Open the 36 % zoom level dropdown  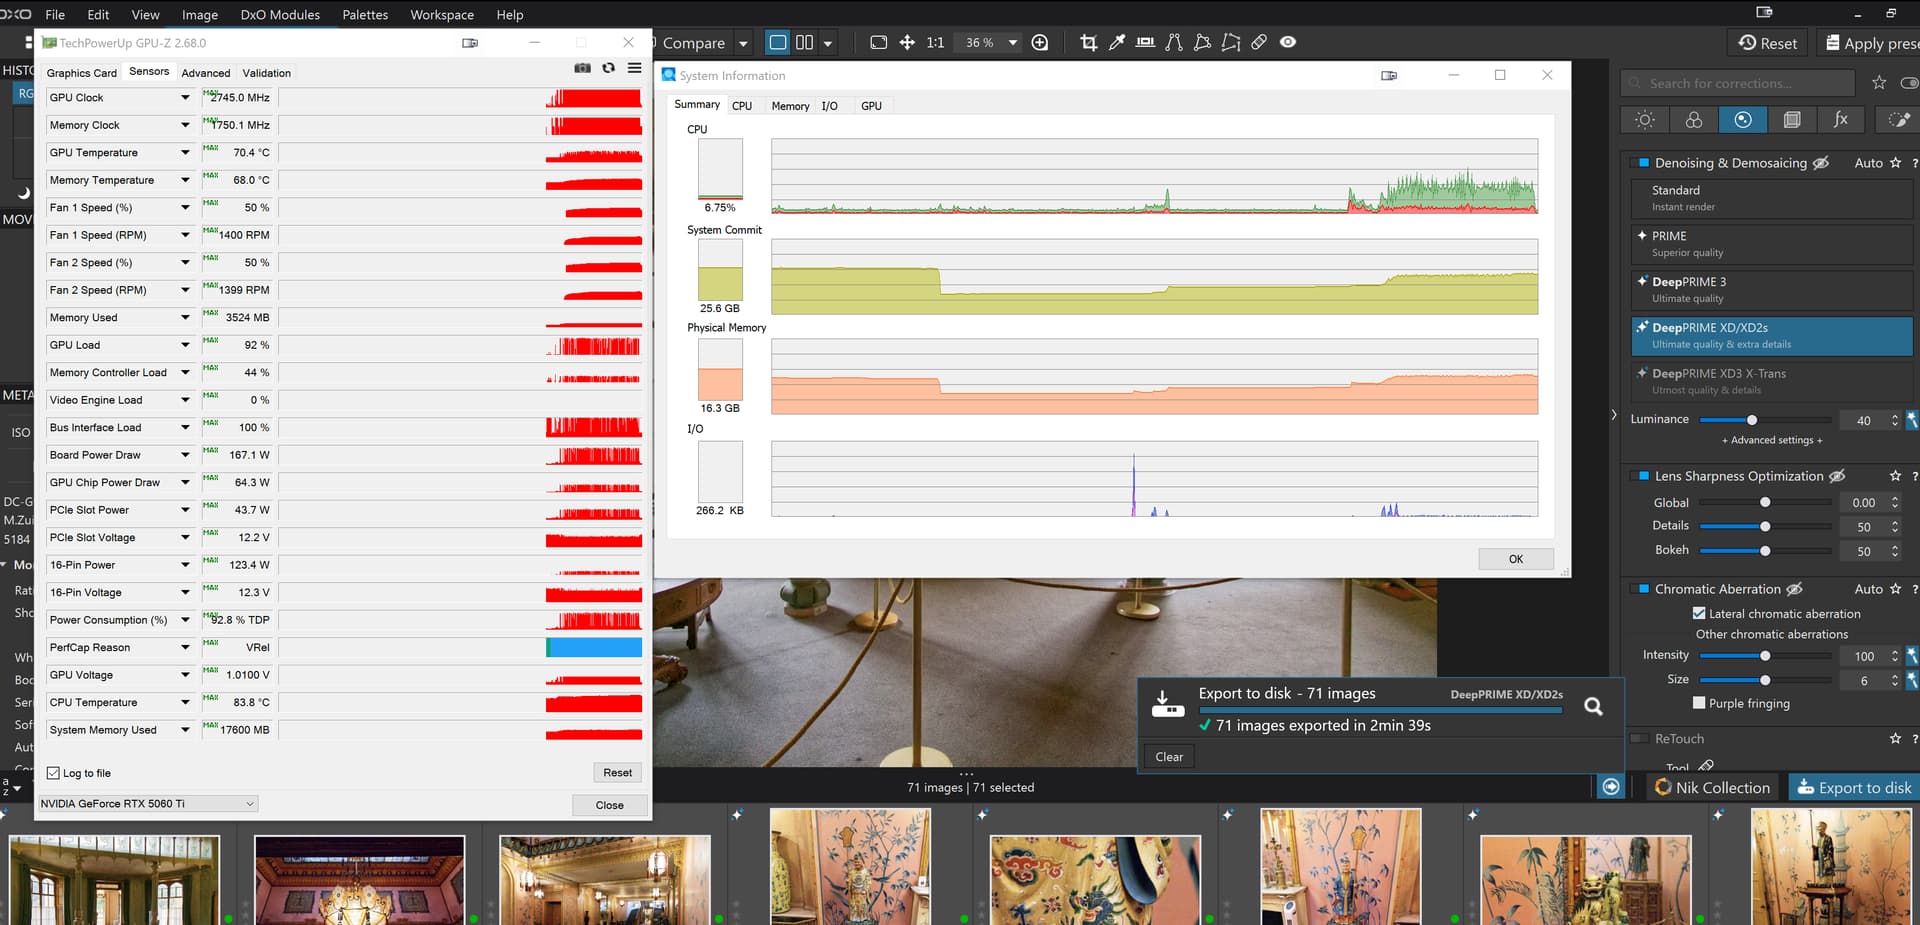1012,43
